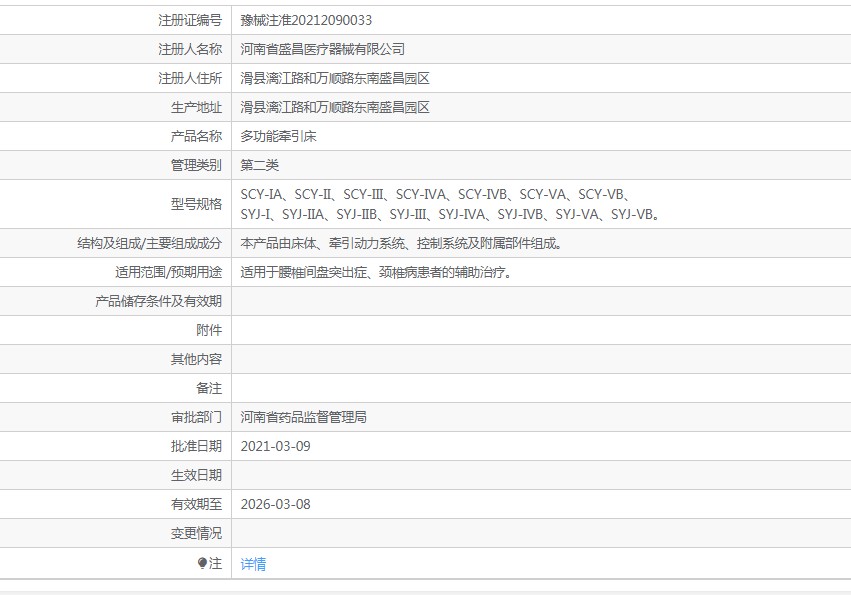Select expiry date 2026-03-08
This screenshot has height=595, width=851.
click(275, 504)
